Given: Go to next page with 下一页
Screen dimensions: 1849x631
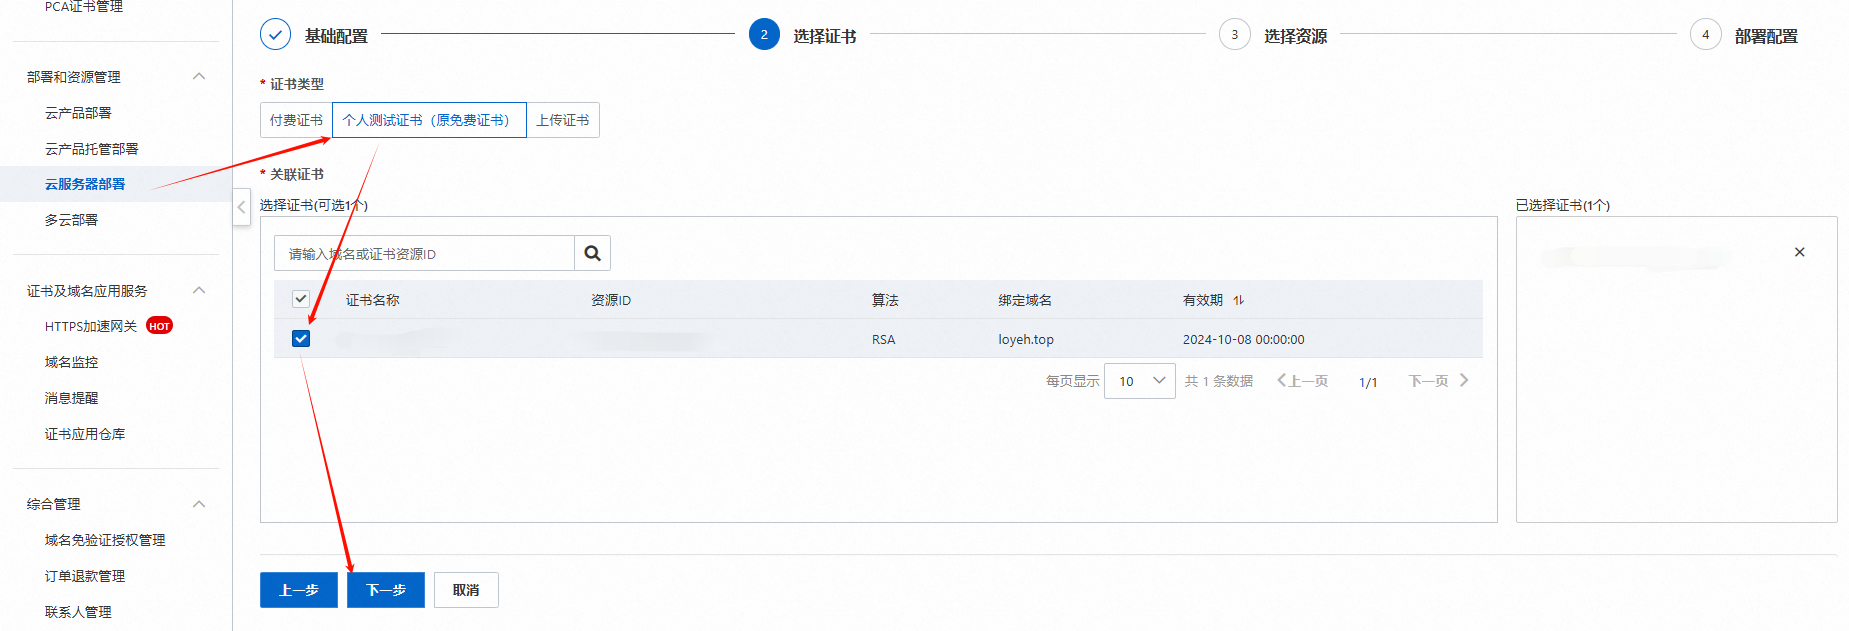Looking at the screenshot, I should [x=1438, y=381].
